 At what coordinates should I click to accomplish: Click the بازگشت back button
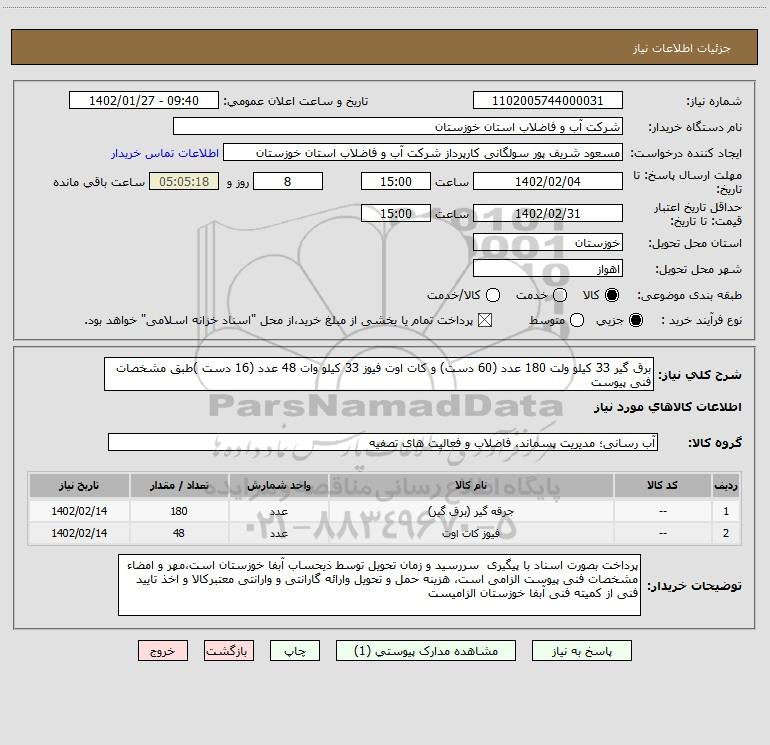click(229, 651)
